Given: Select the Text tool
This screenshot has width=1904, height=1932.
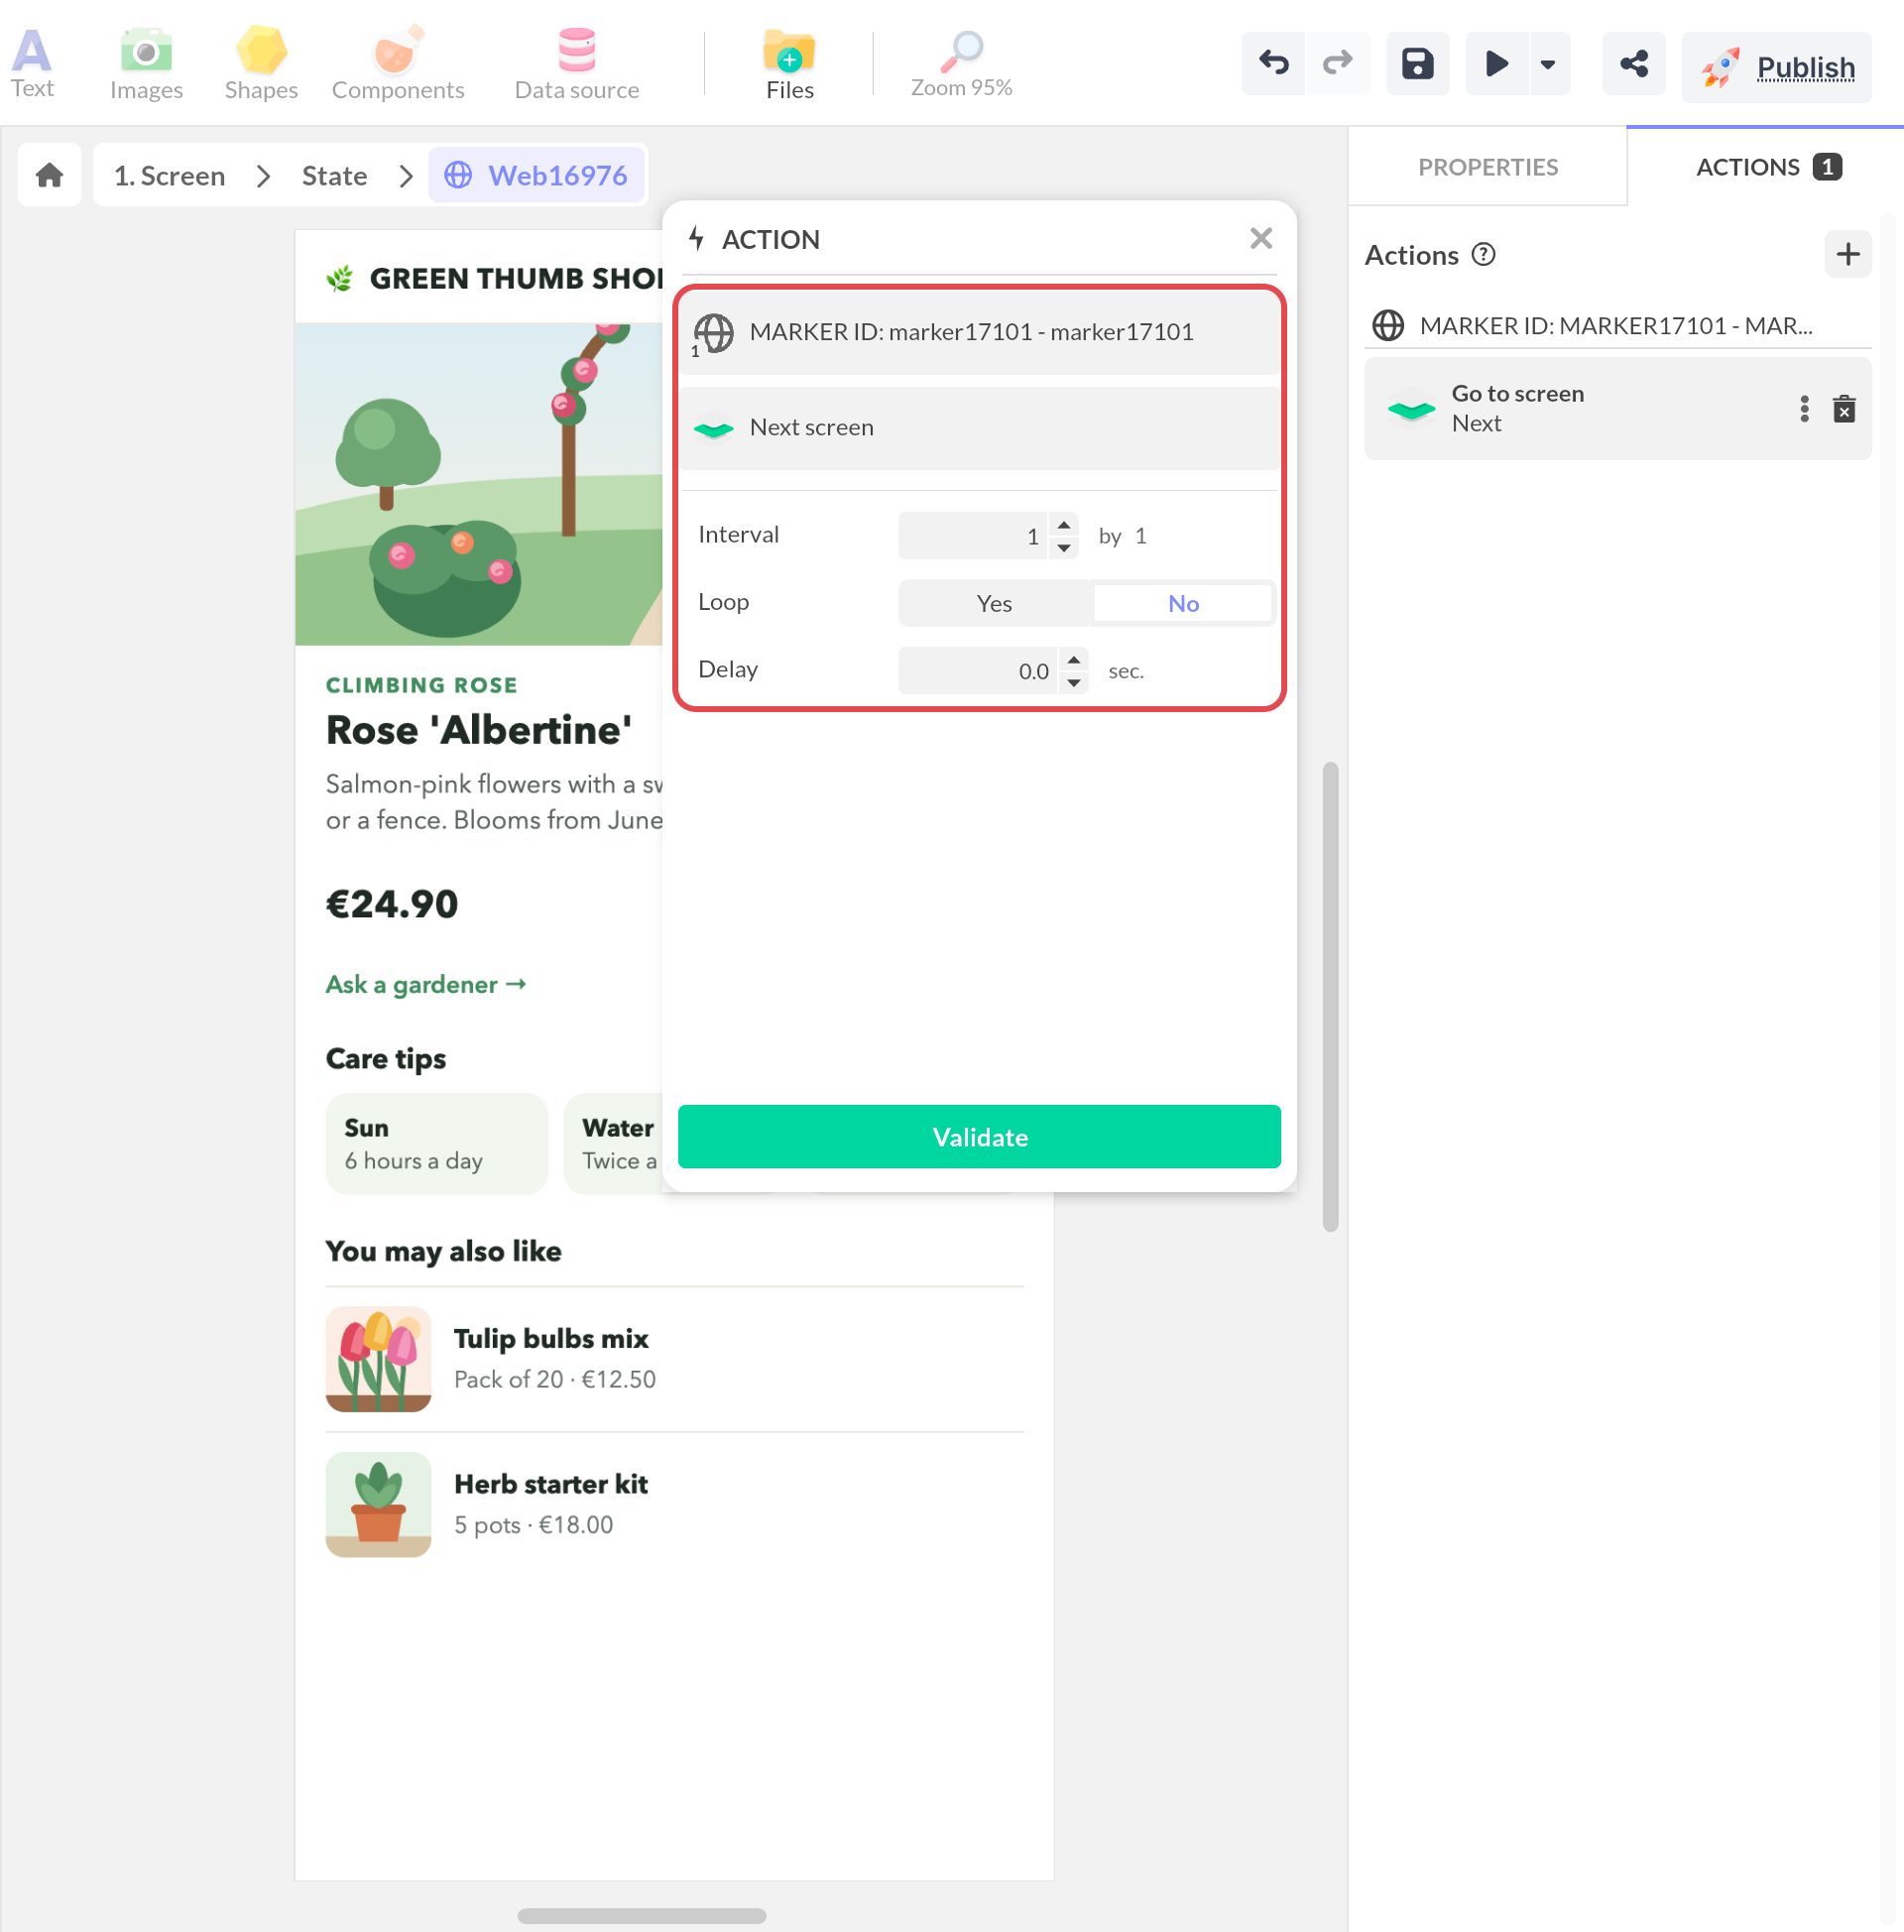Looking at the screenshot, I should pos(32,64).
